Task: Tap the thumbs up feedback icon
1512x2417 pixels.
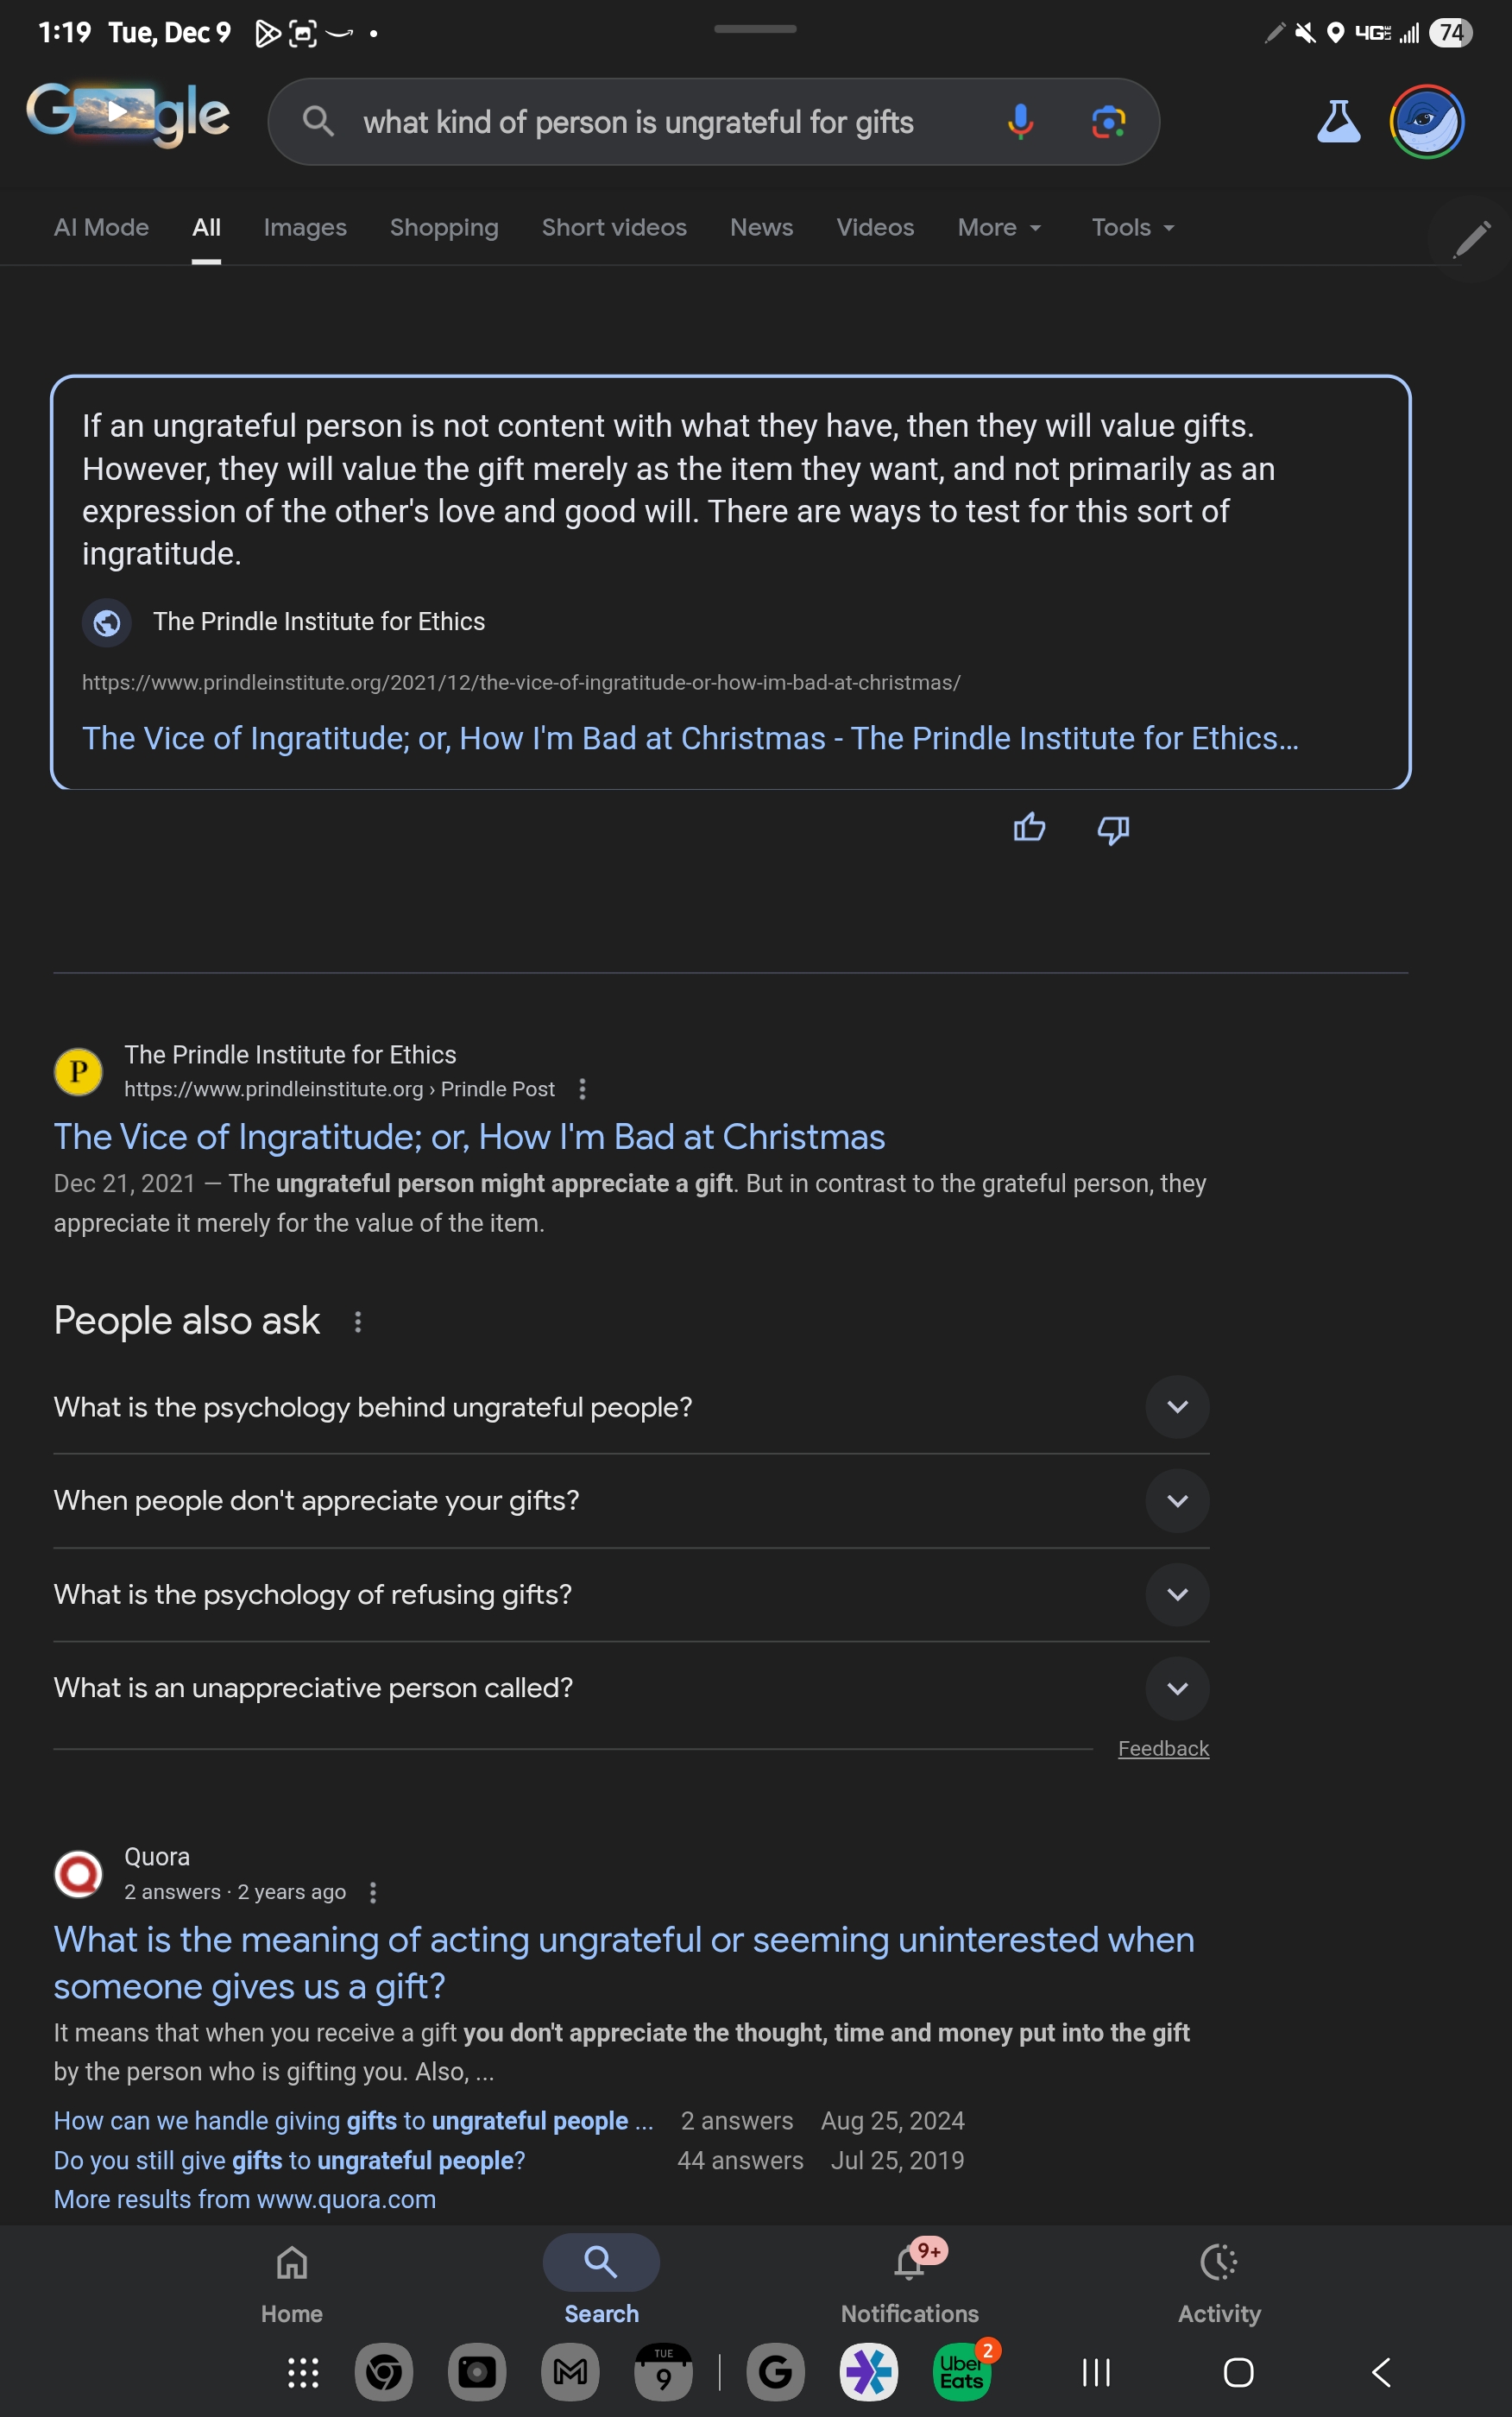Action: (x=1029, y=828)
